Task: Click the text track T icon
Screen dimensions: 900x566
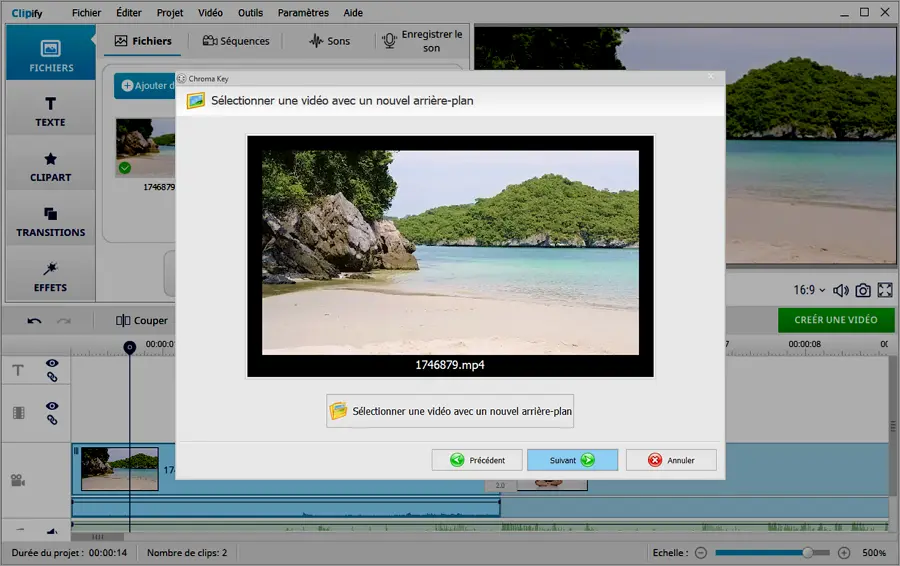Action: tap(18, 370)
